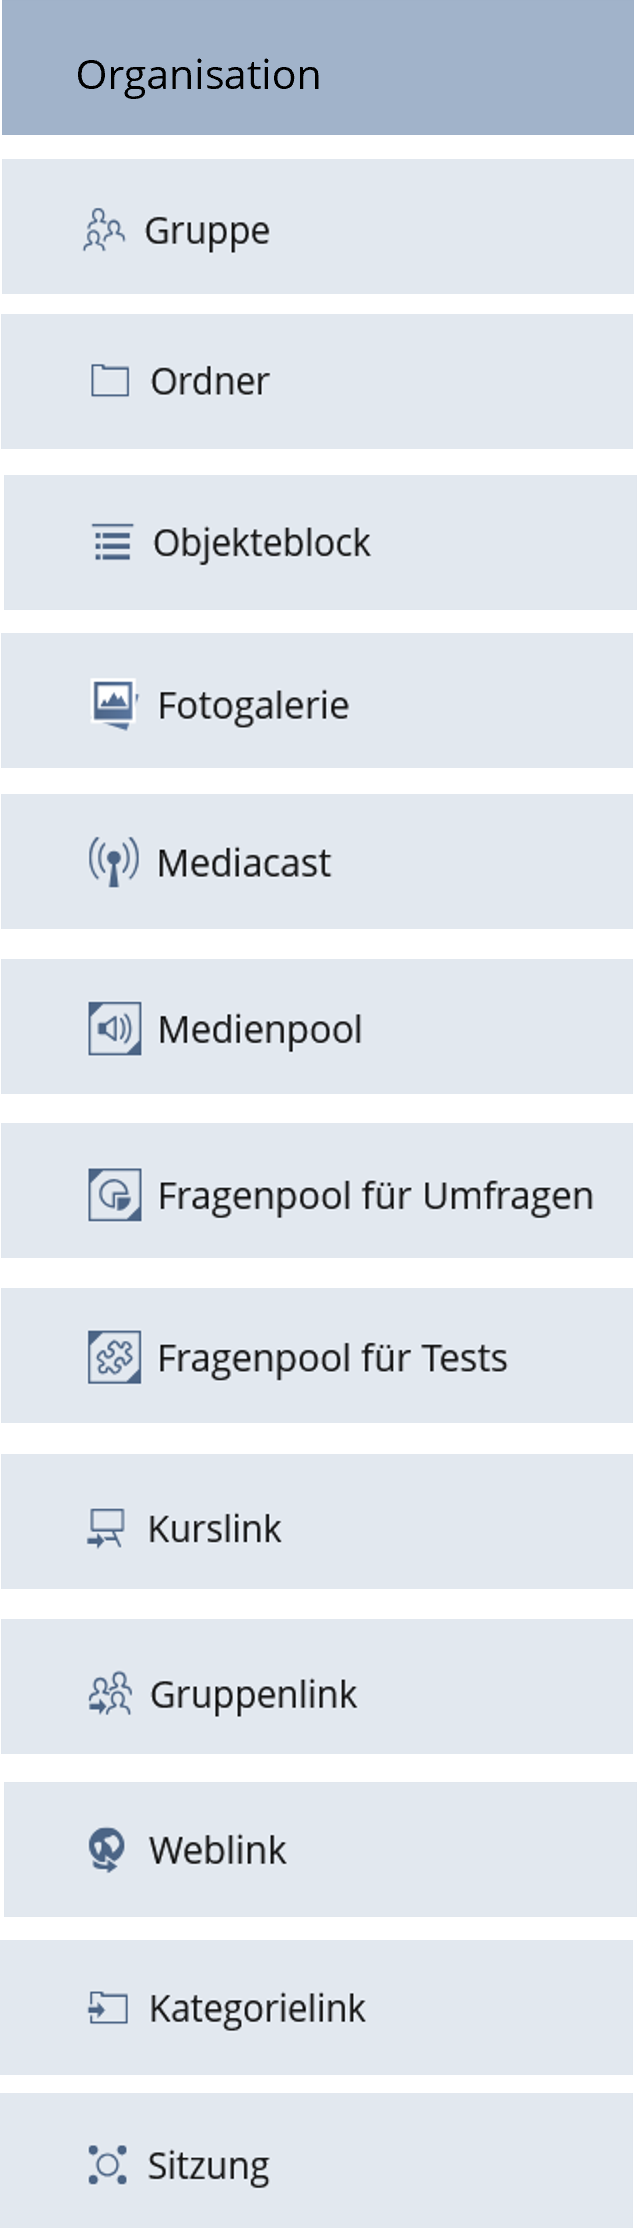Select the Medienpool speaker icon

tap(112, 1027)
